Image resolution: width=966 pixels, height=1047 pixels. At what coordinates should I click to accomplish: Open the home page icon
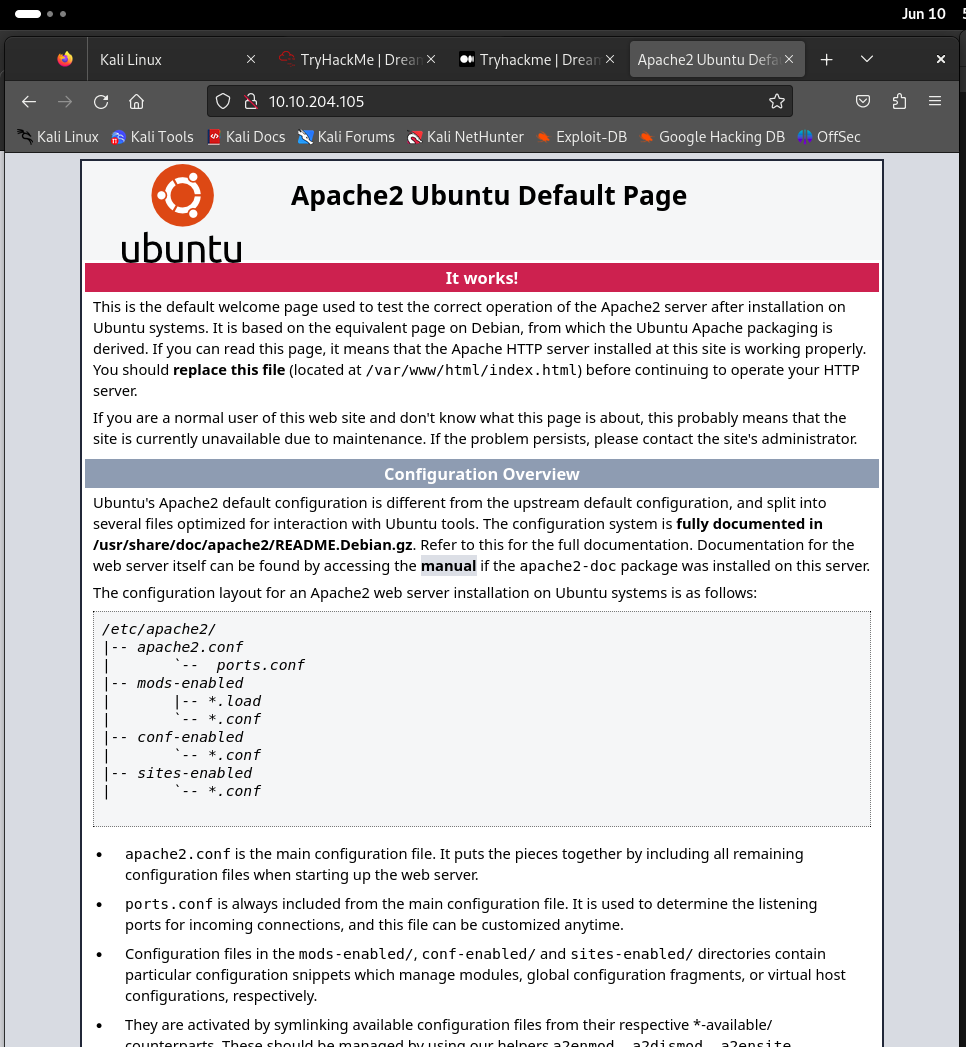[x=136, y=101]
